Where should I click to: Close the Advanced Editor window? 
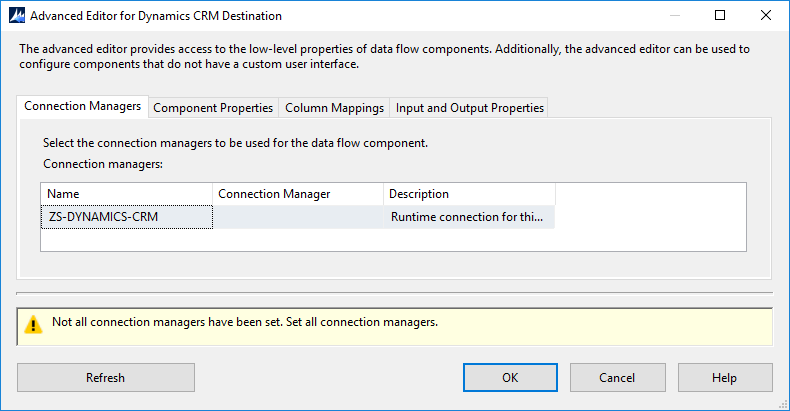tap(766, 15)
